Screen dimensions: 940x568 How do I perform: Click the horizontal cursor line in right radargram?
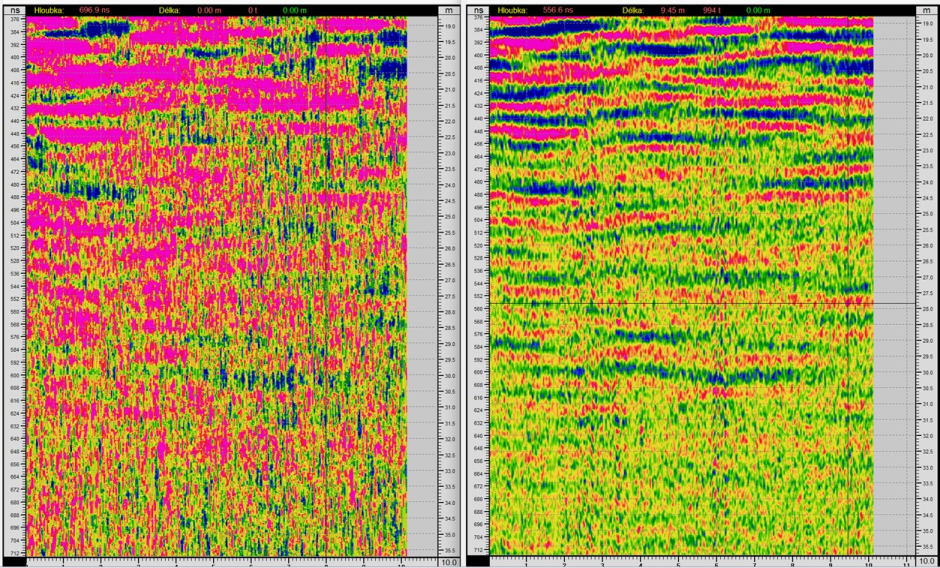680,303
